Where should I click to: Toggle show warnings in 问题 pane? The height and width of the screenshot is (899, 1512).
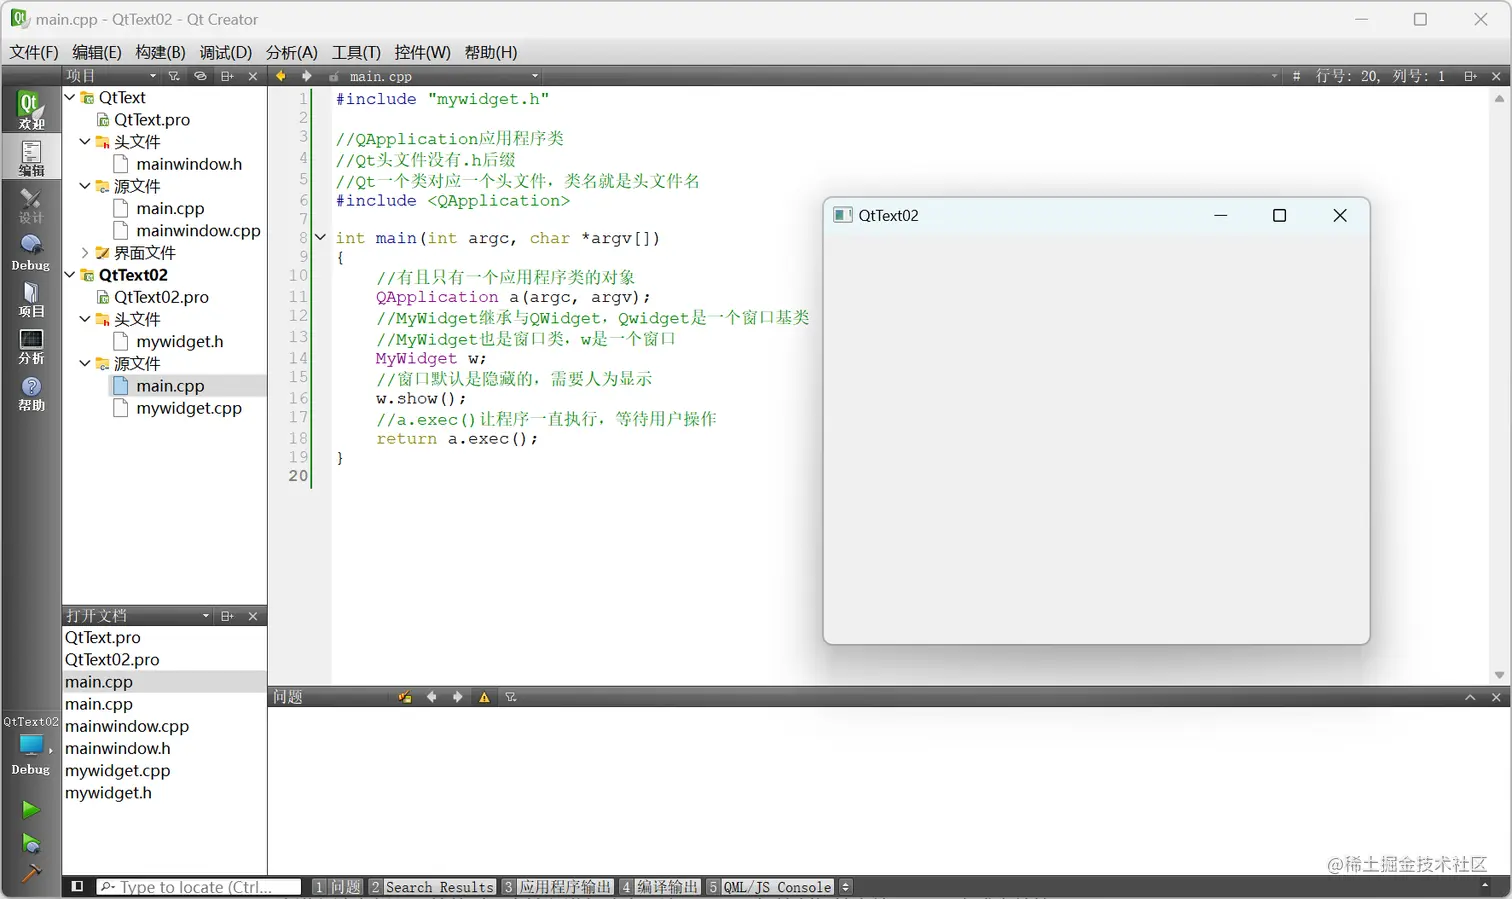click(485, 697)
